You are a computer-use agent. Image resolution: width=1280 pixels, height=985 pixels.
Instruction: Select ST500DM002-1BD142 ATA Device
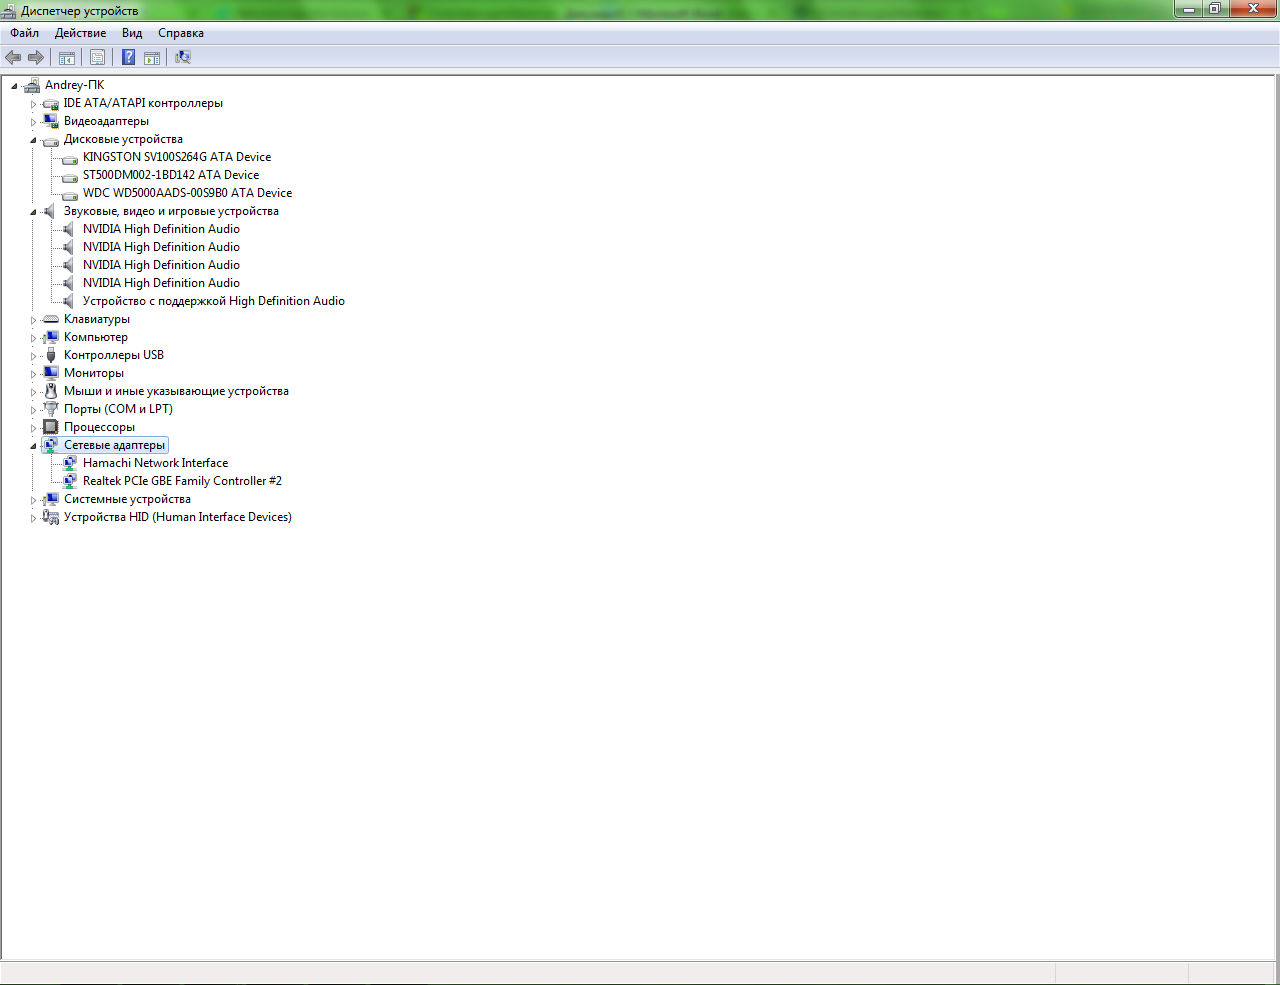click(x=171, y=175)
